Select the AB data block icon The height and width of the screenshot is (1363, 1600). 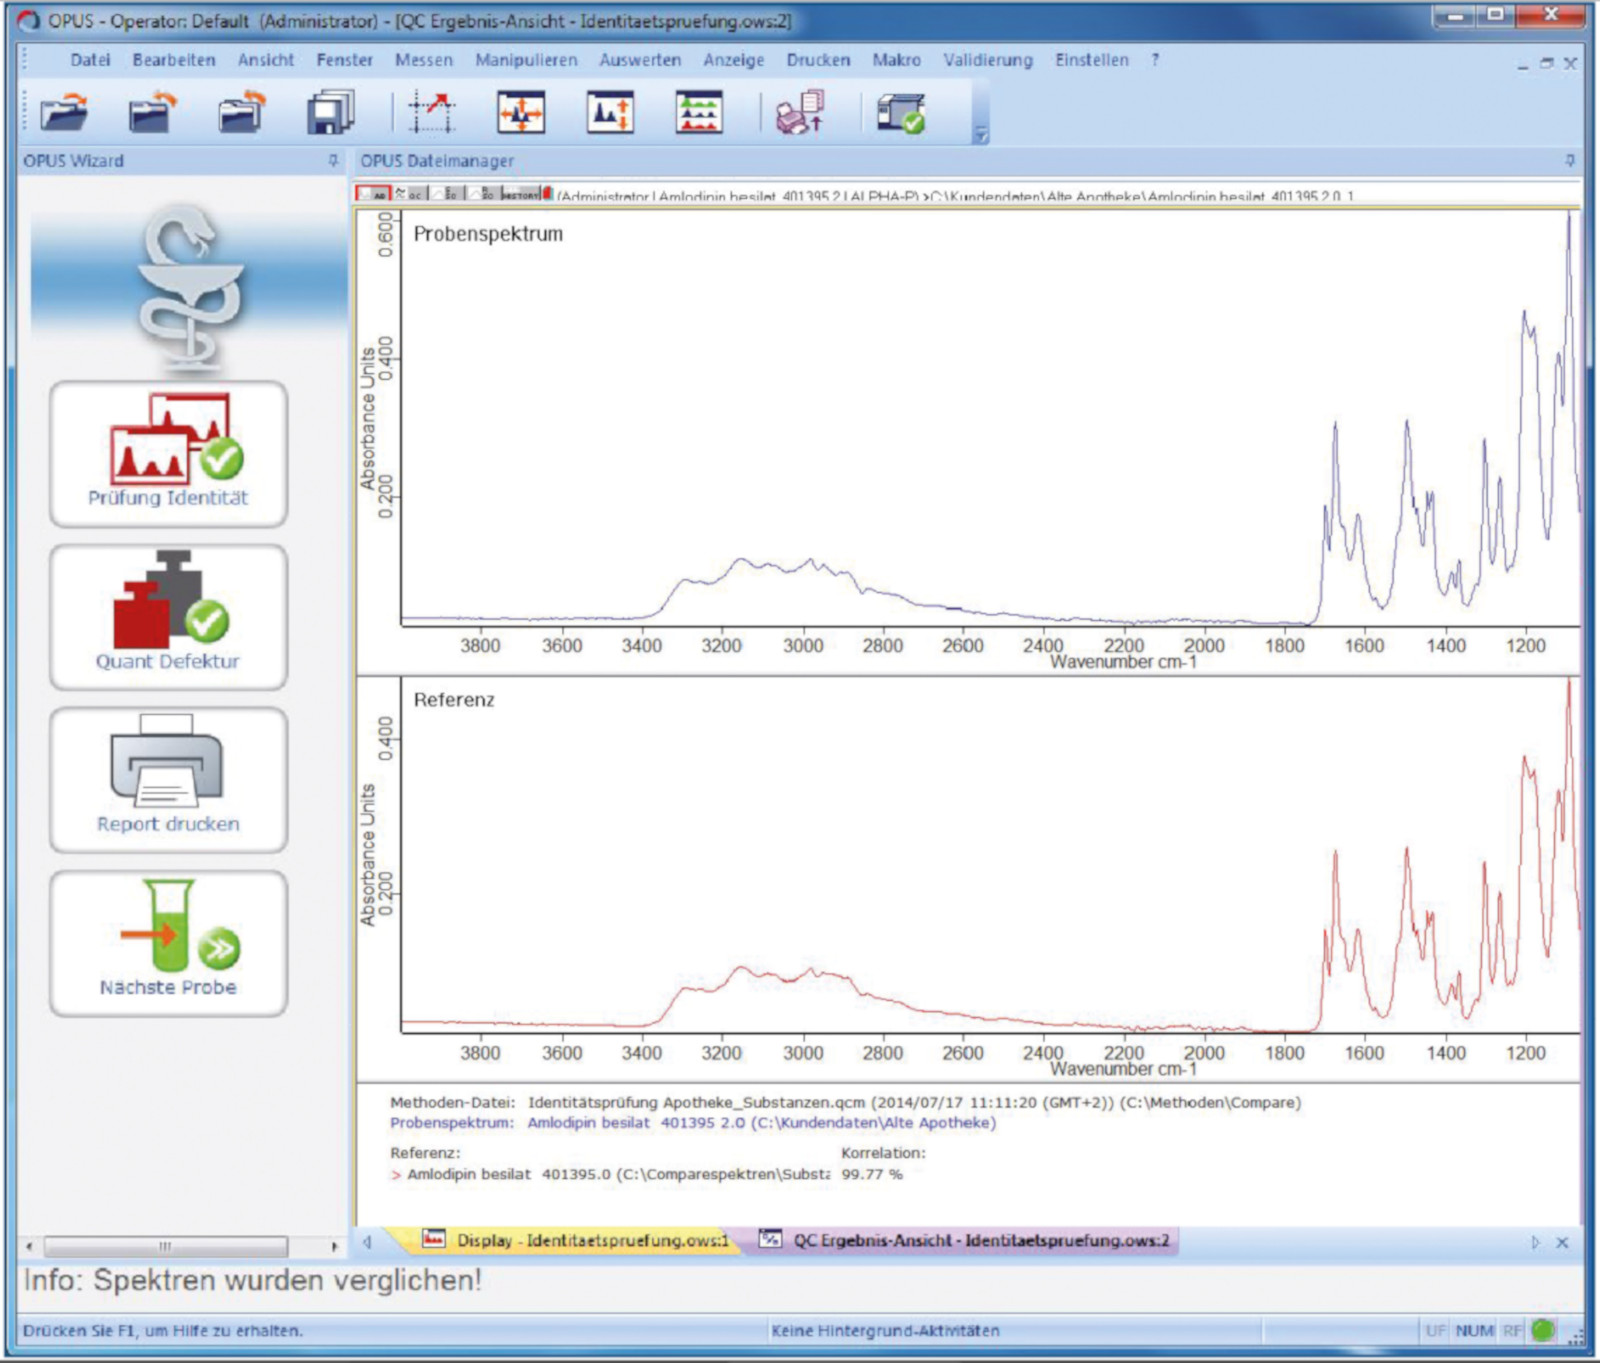pyautogui.click(x=374, y=194)
